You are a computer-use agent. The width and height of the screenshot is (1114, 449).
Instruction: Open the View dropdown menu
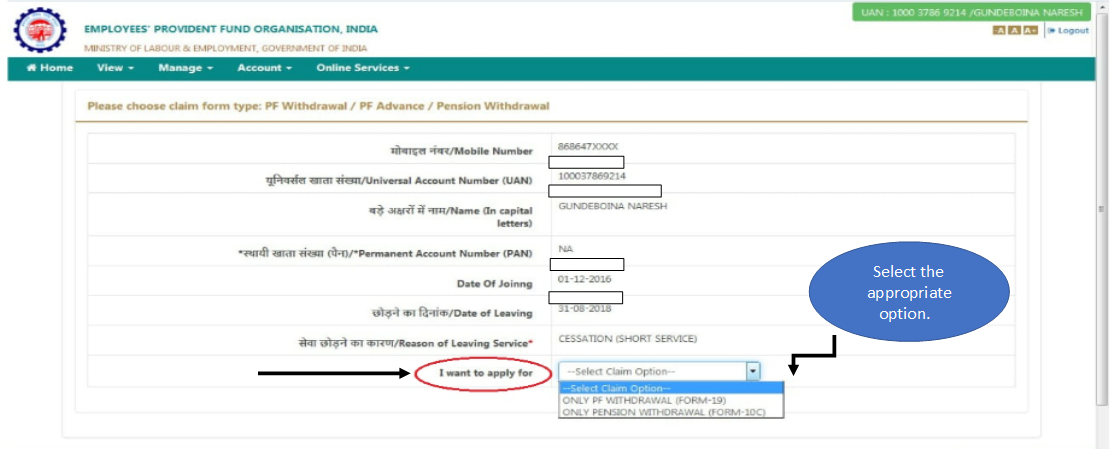[115, 68]
